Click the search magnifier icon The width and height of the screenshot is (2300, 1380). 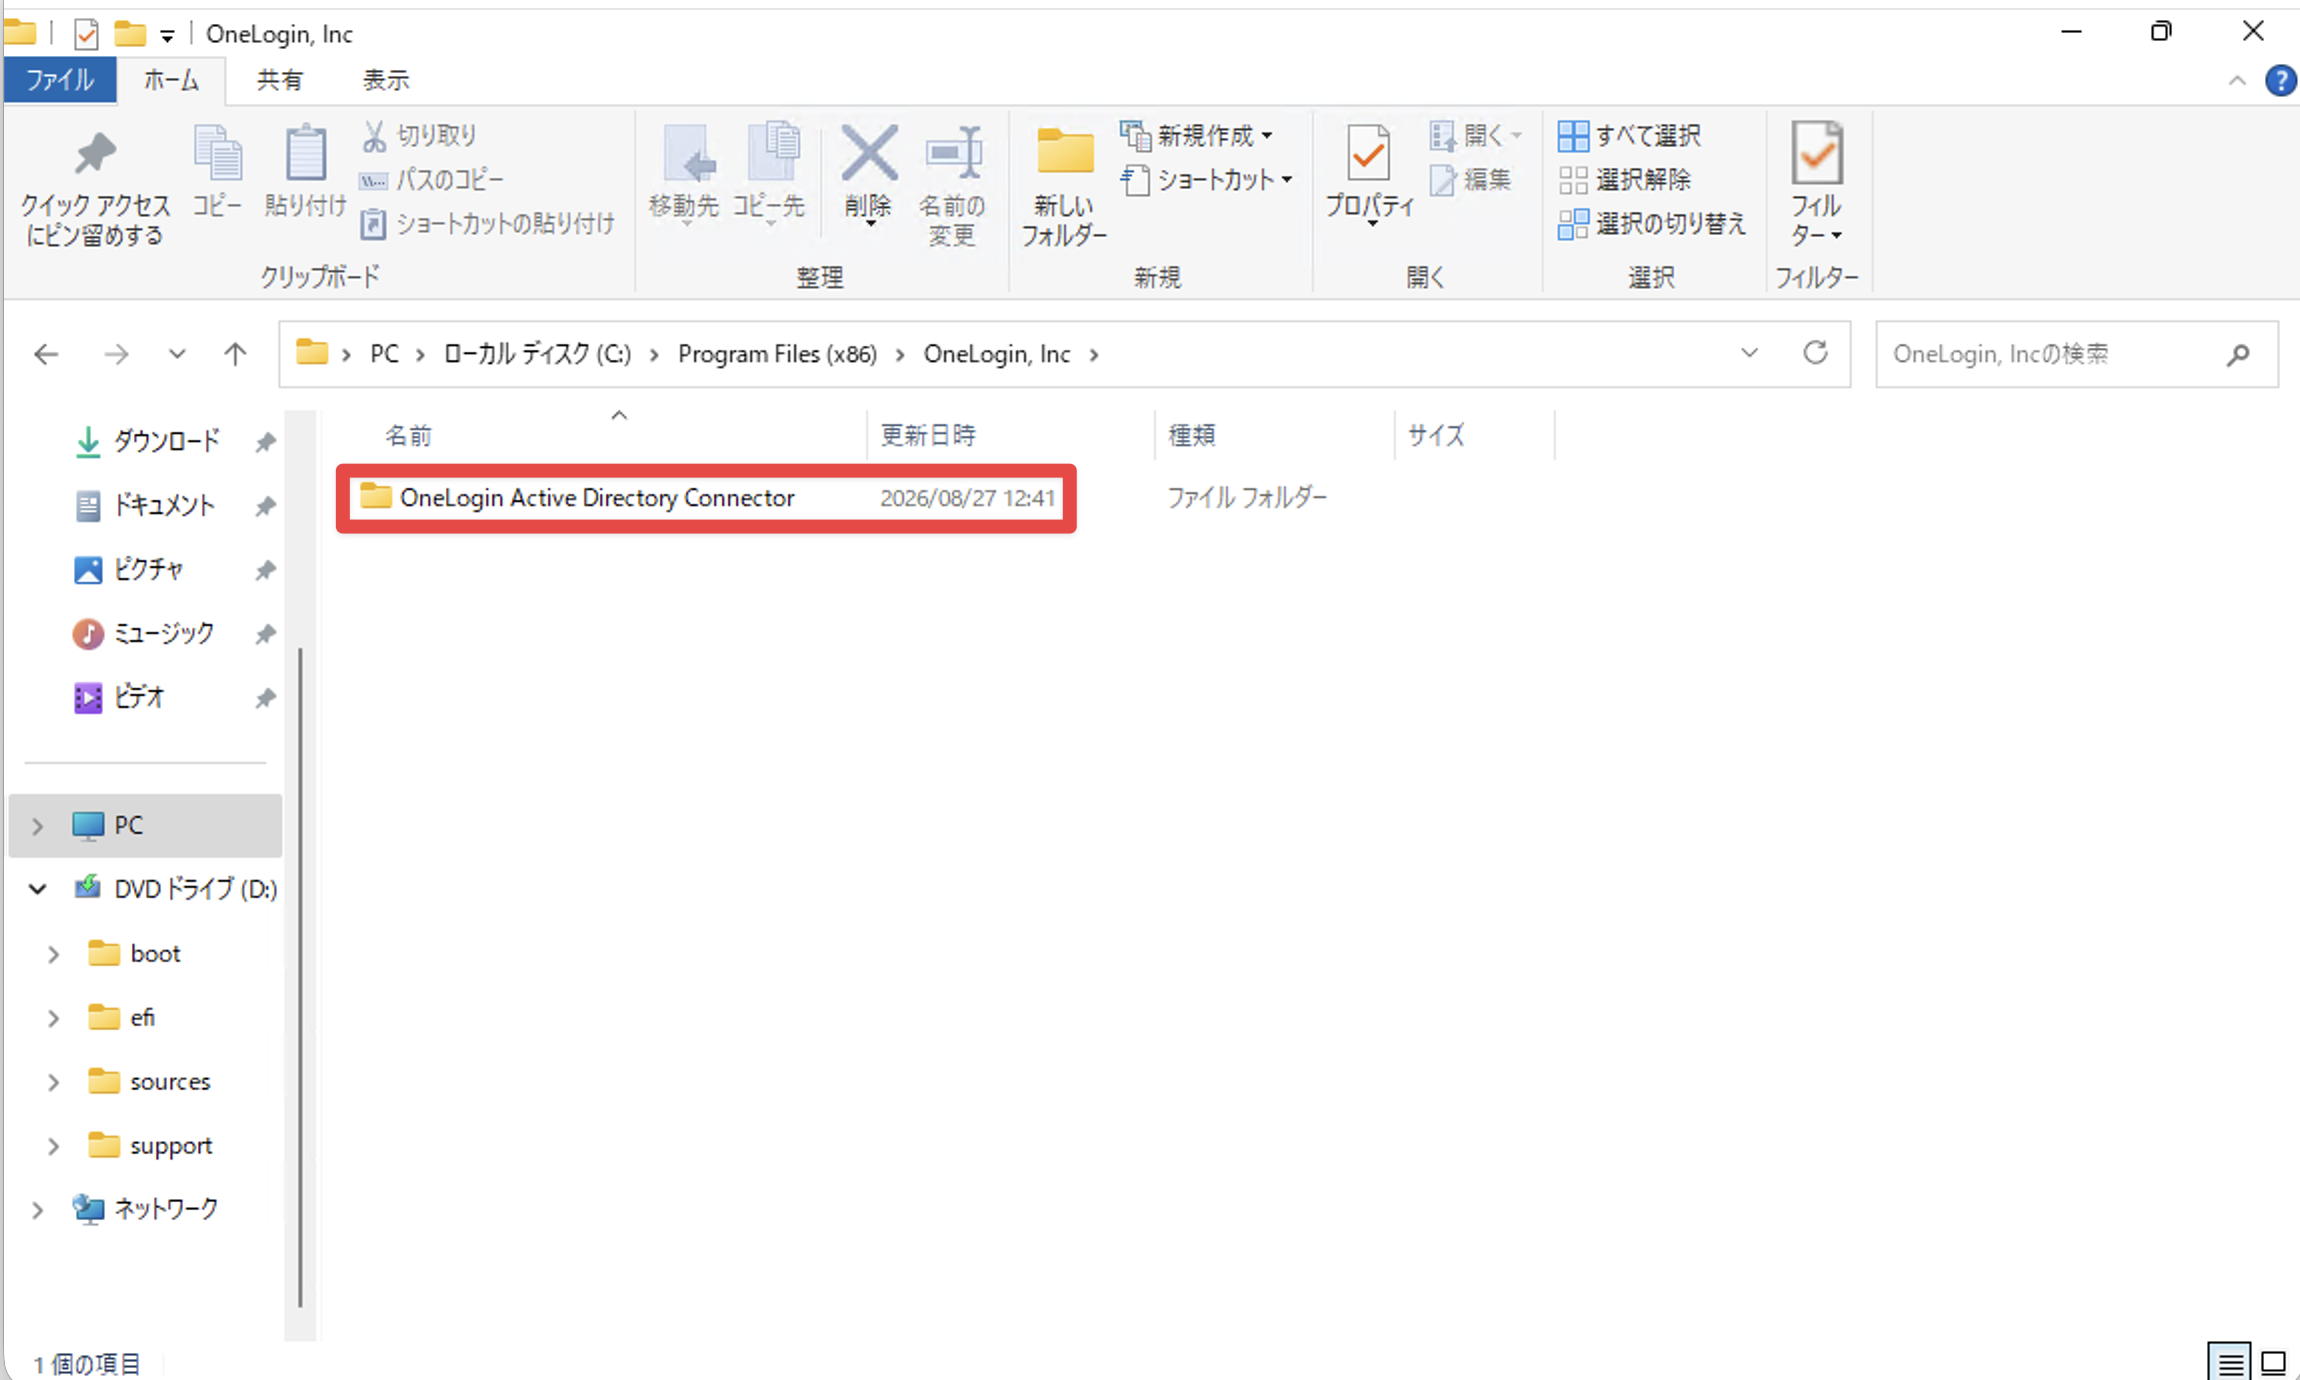coord(2239,354)
